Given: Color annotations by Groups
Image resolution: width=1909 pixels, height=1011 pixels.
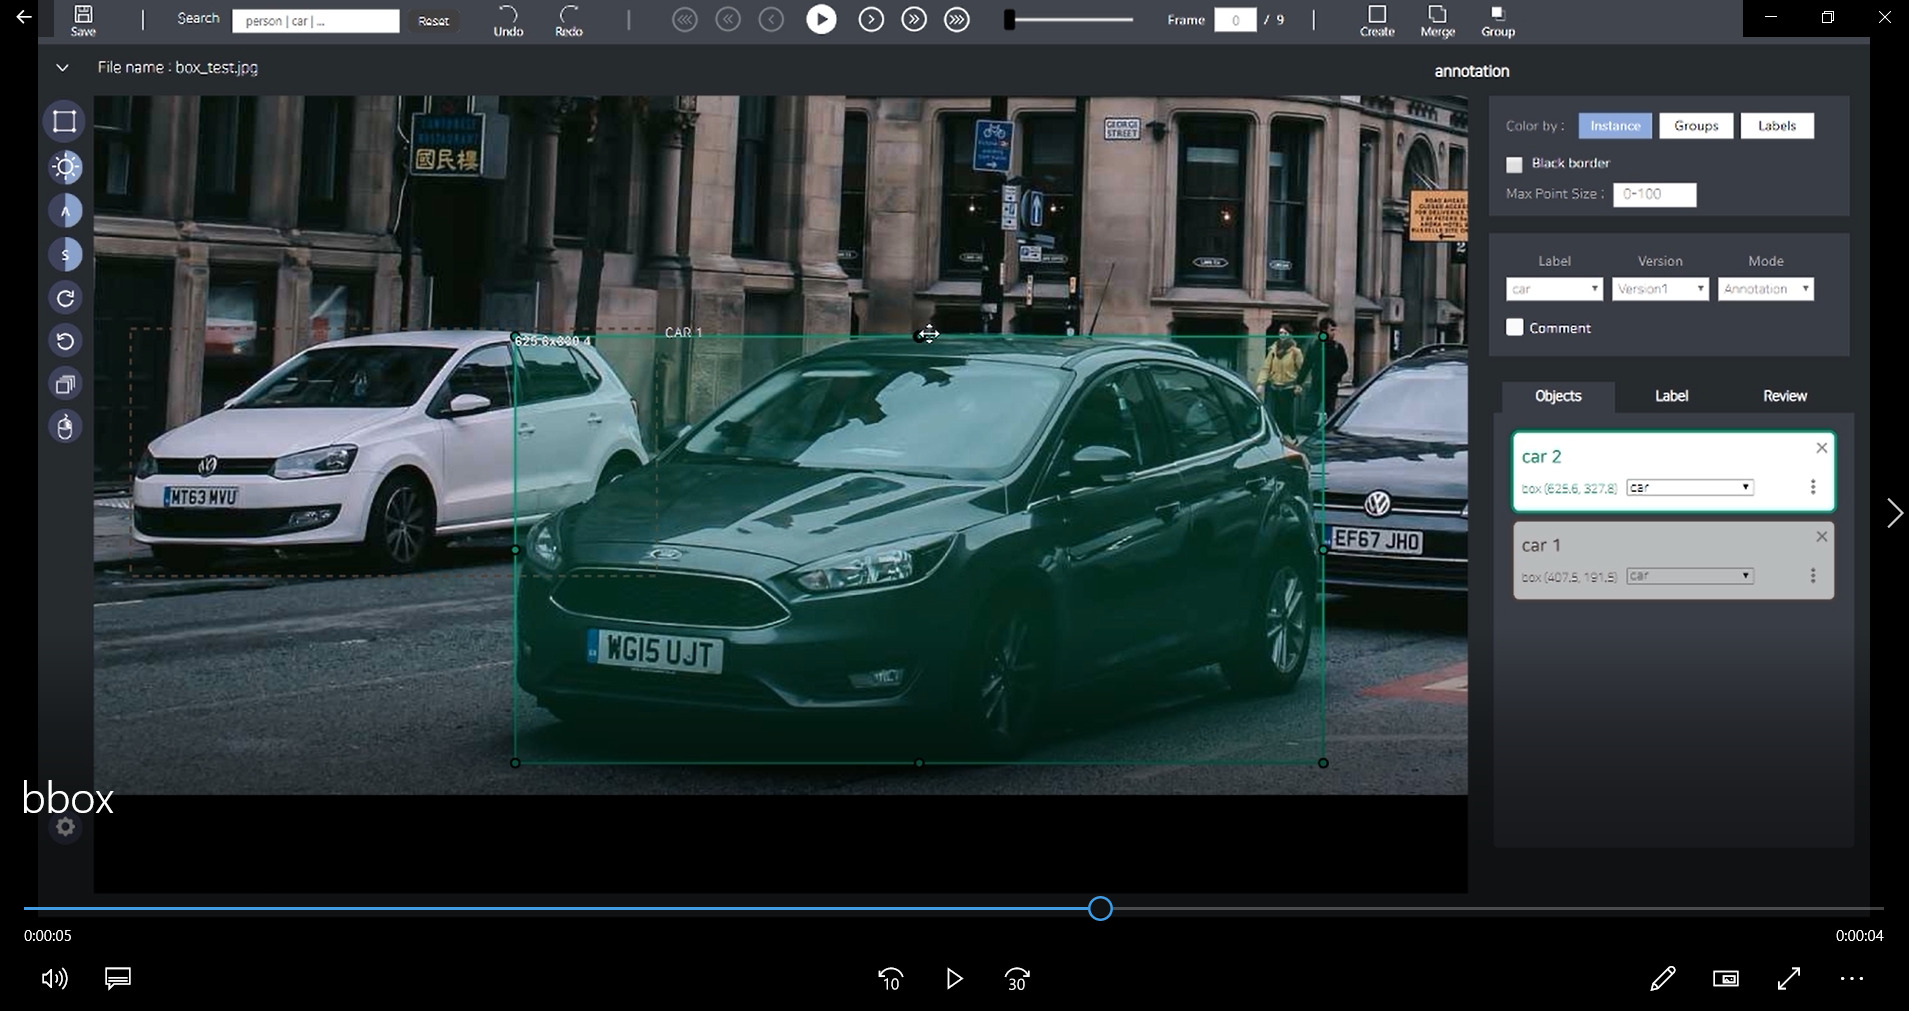Looking at the screenshot, I should [x=1696, y=126].
